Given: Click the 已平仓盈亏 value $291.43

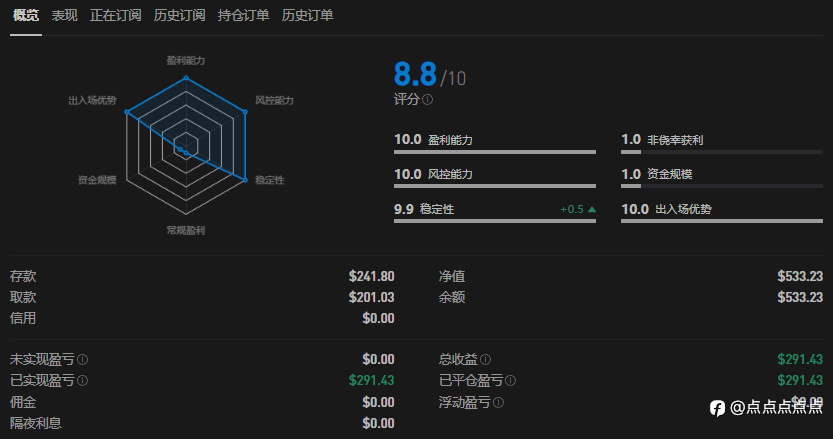Looking at the screenshot, I should 800,381.
